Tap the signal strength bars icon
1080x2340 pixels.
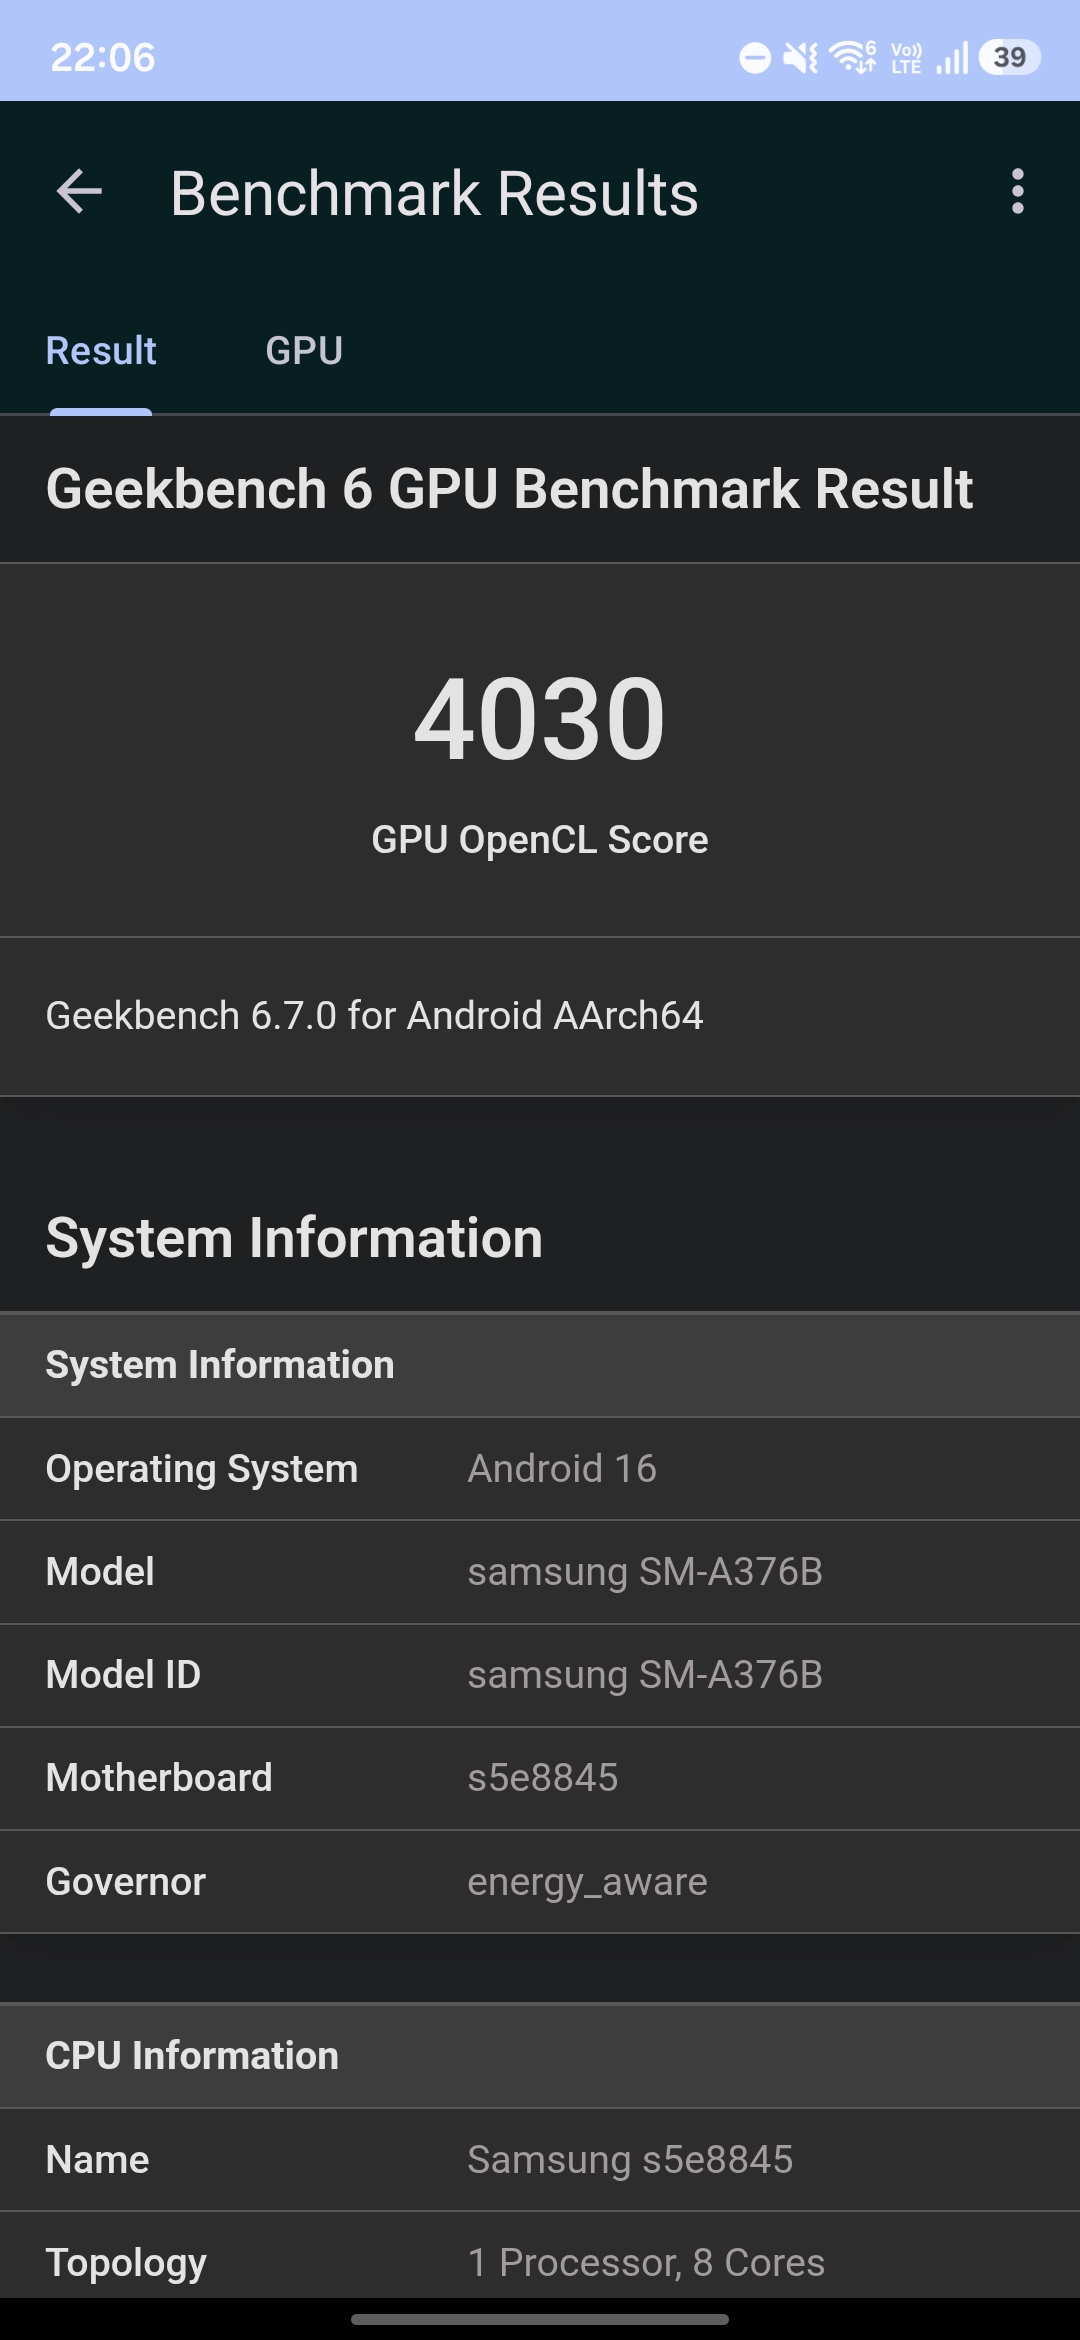952,58
